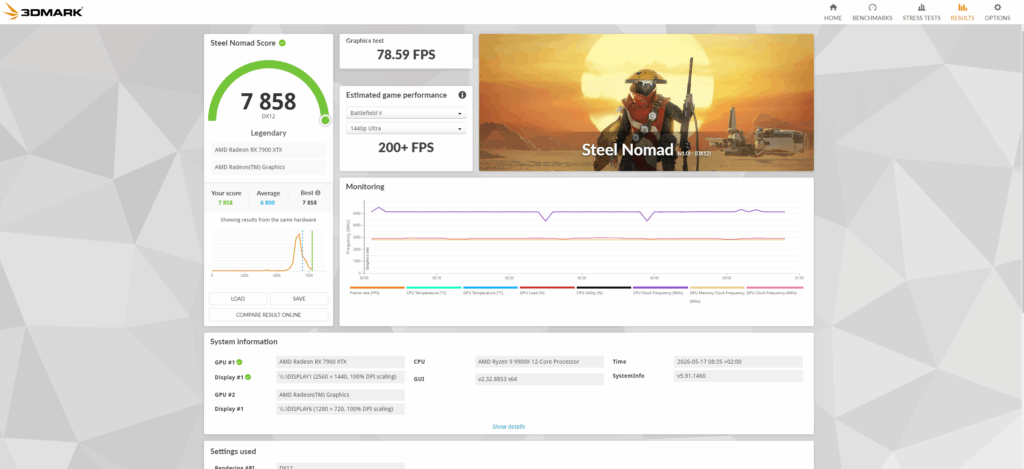
Task: Click the info icon next to Best
Action: pyautogui.click(x=318, y=193)
